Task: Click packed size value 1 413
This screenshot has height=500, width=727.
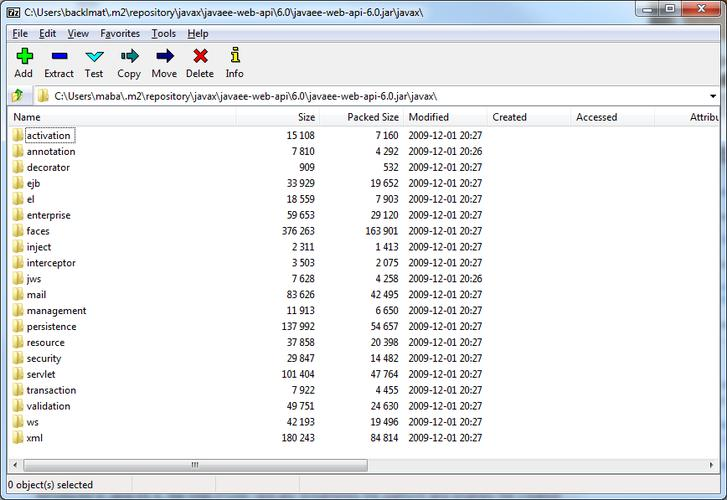Action: tap(387, 247)
